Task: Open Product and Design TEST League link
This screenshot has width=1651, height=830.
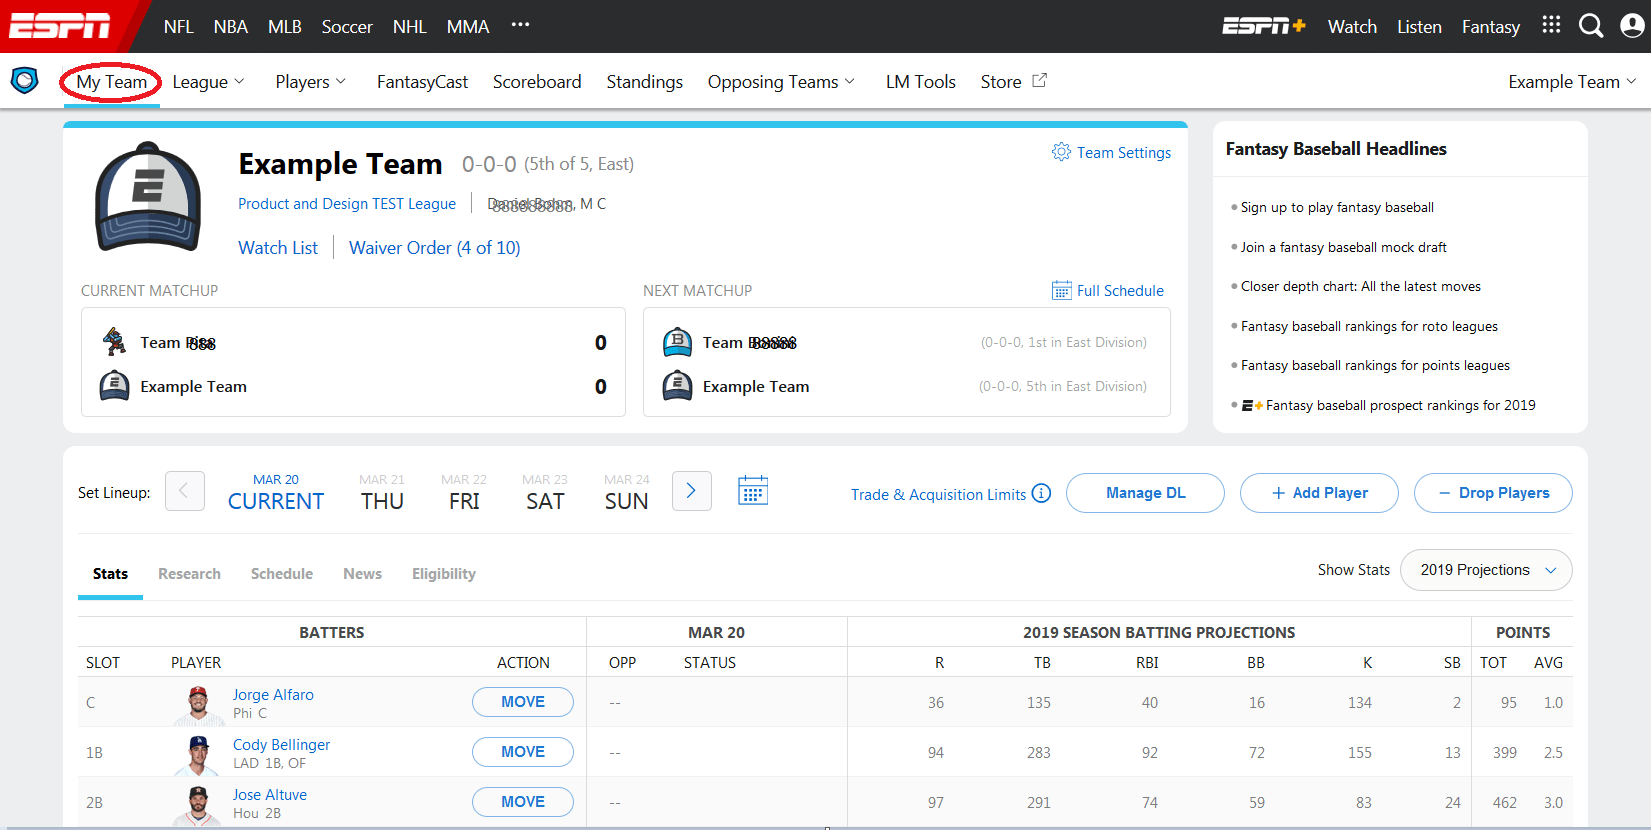Action: (347, 204)
